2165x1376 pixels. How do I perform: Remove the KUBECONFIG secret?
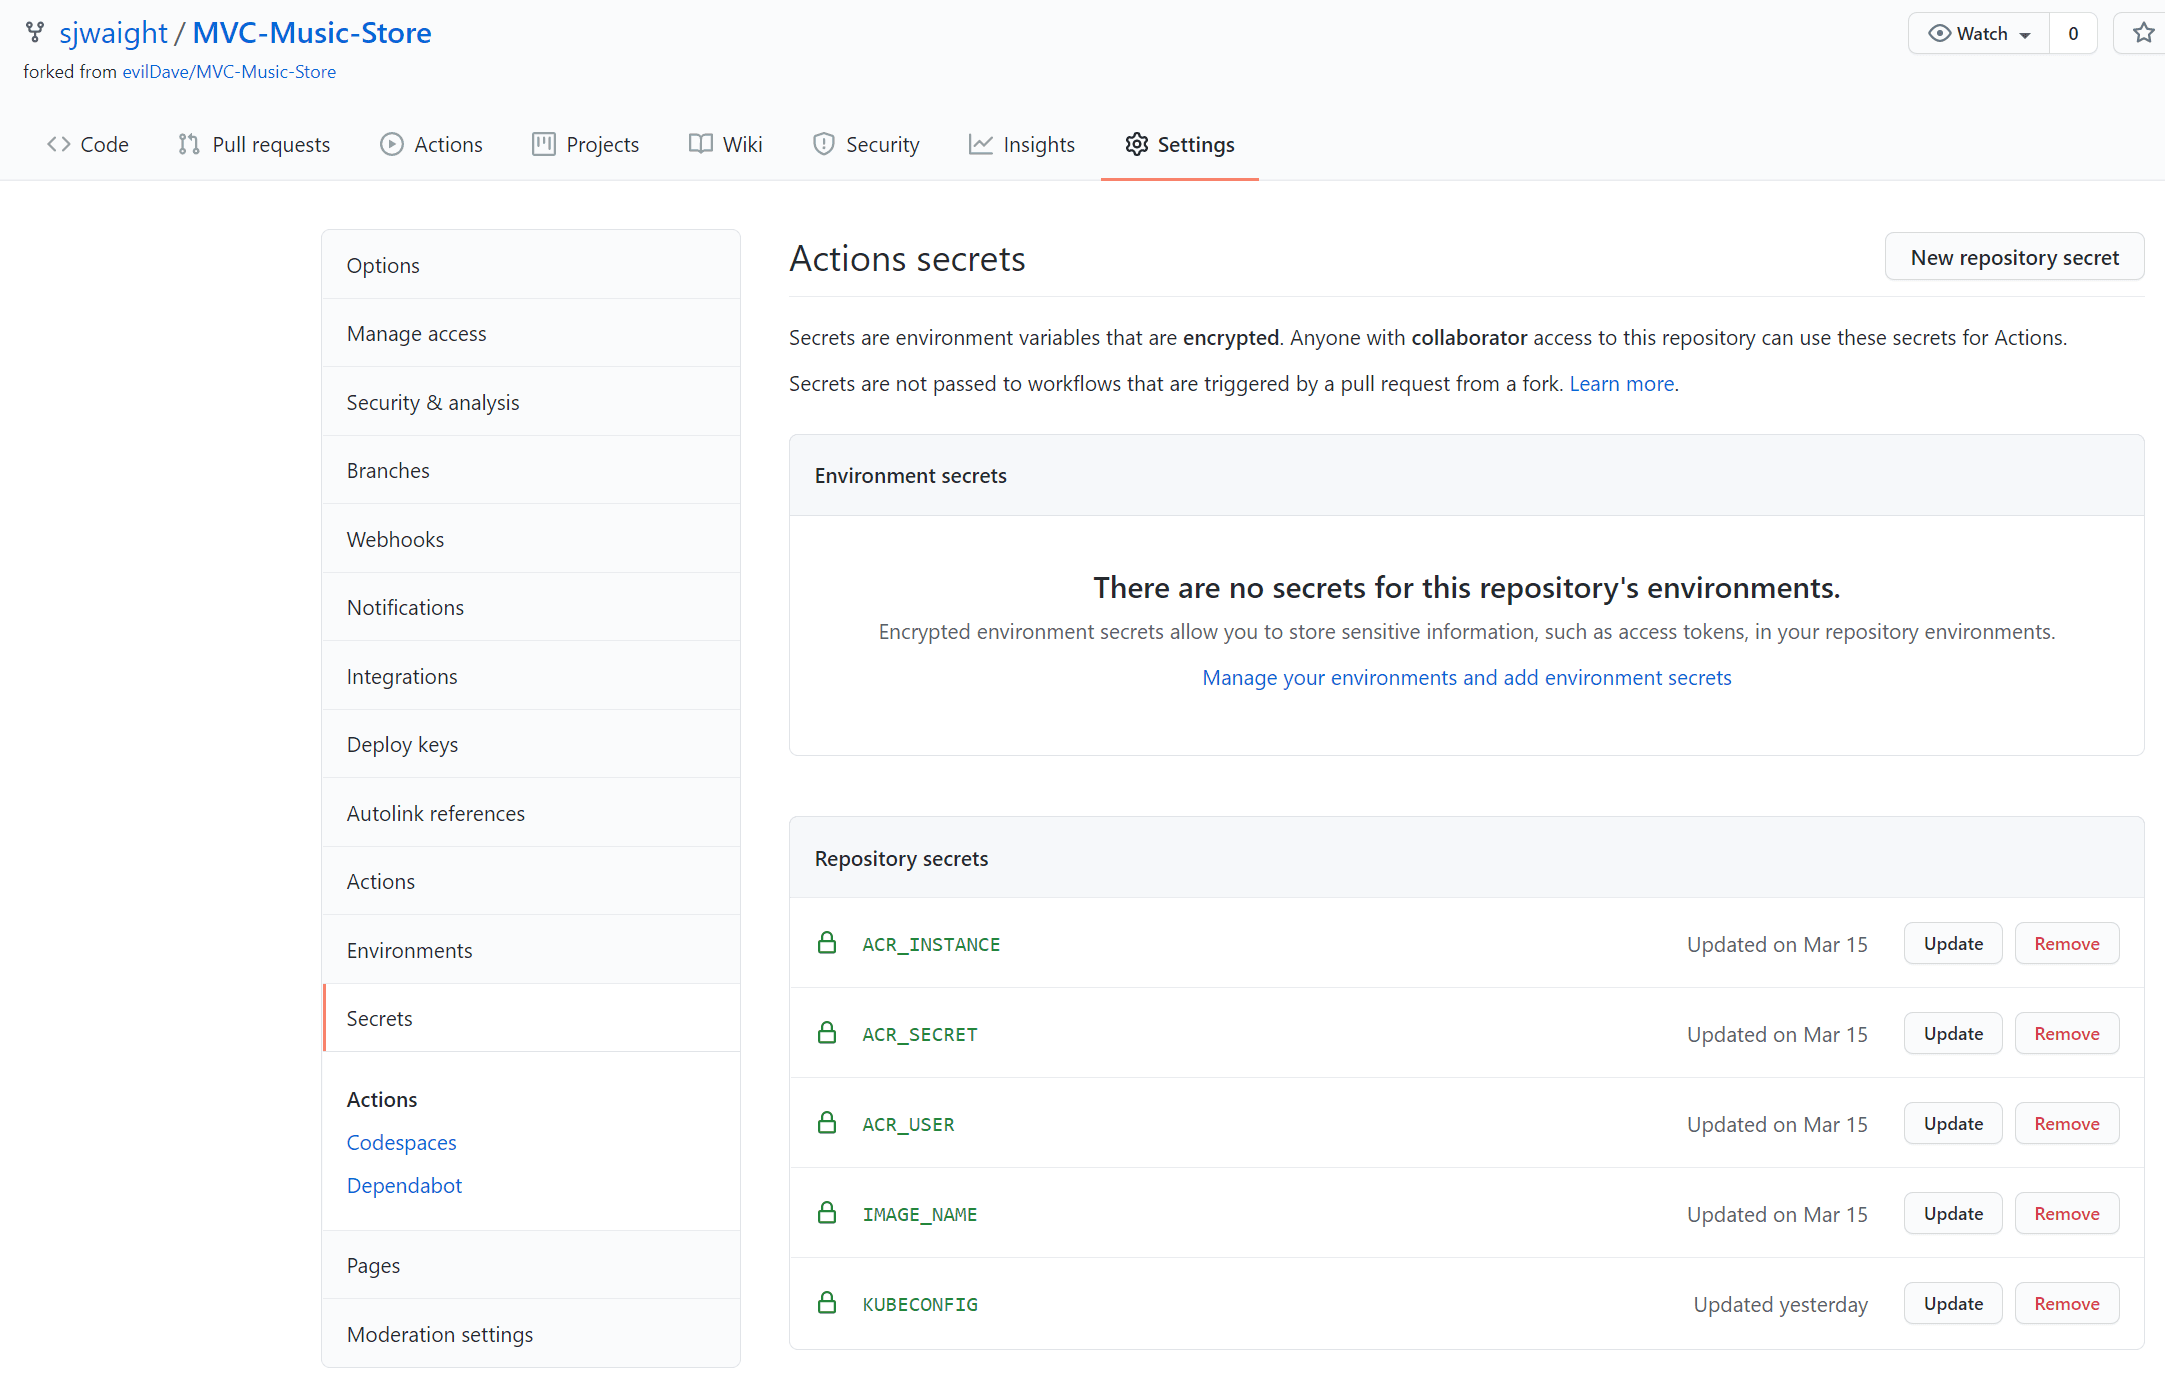pos(2066,1303)
